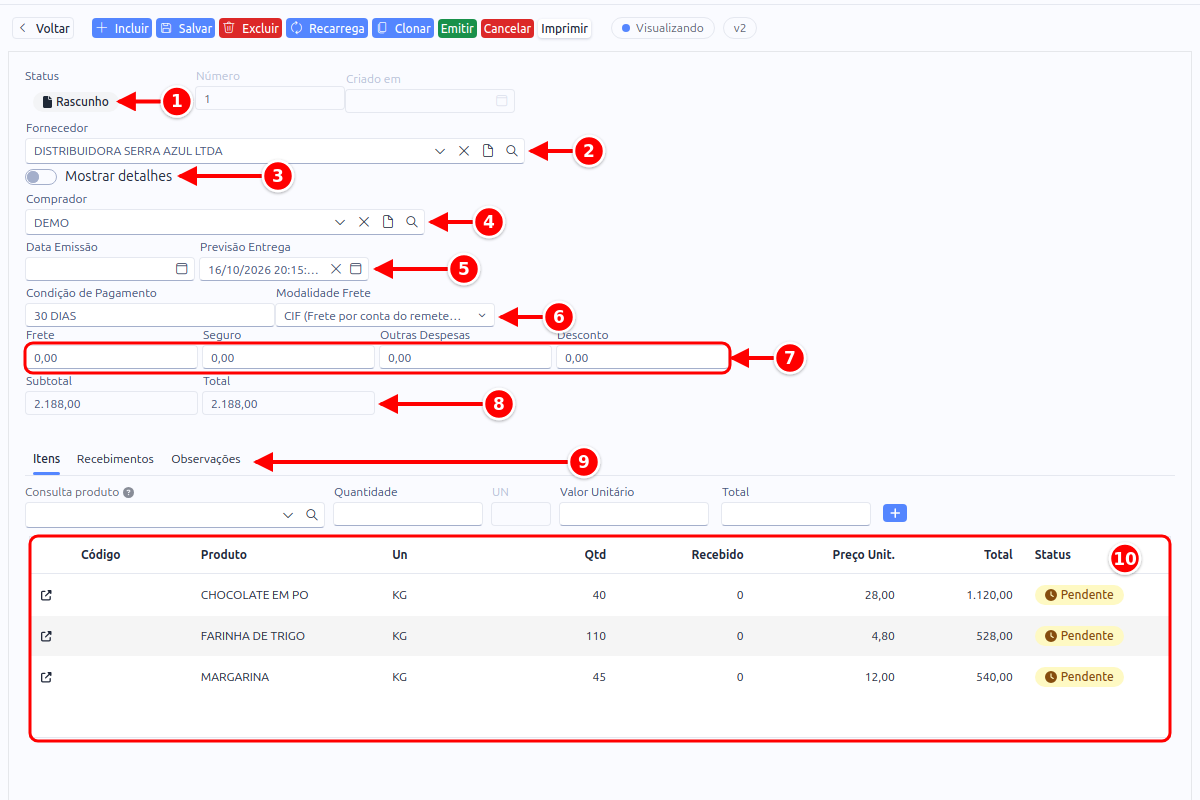Search suppliers with Fornecedor magnifier icon

coord(512,151)
